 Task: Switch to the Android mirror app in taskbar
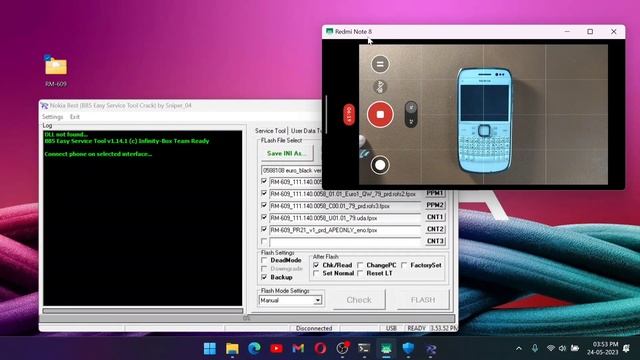(386, 349)
